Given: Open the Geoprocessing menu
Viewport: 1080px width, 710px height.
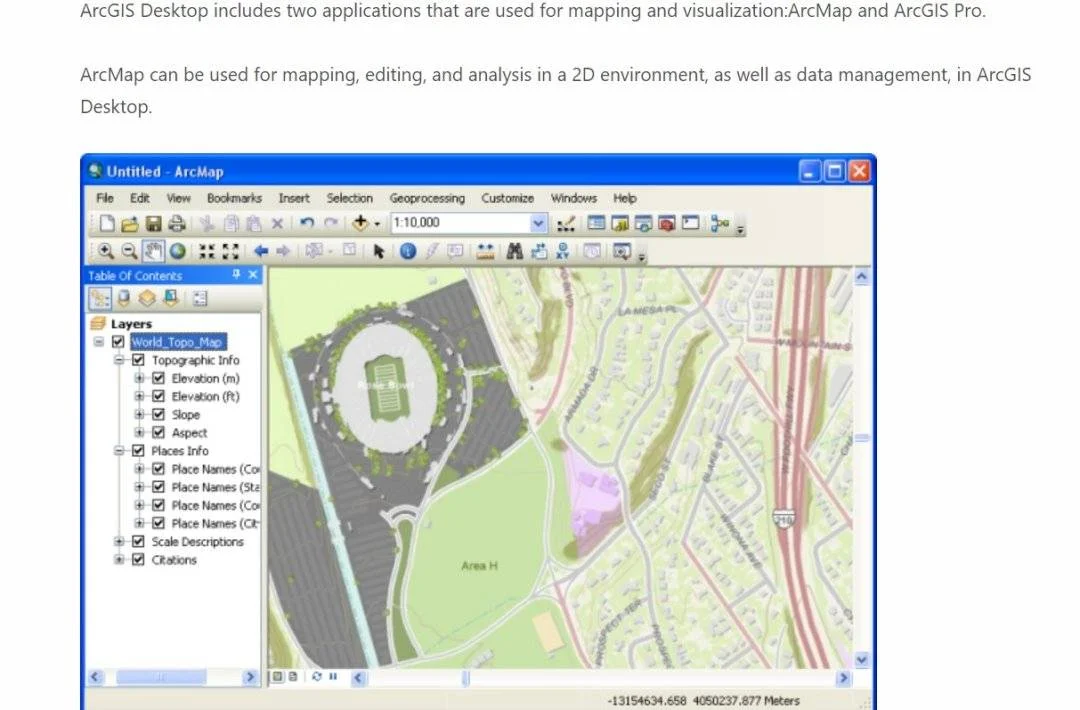Looking at the screenshot, I should point(427,198).
